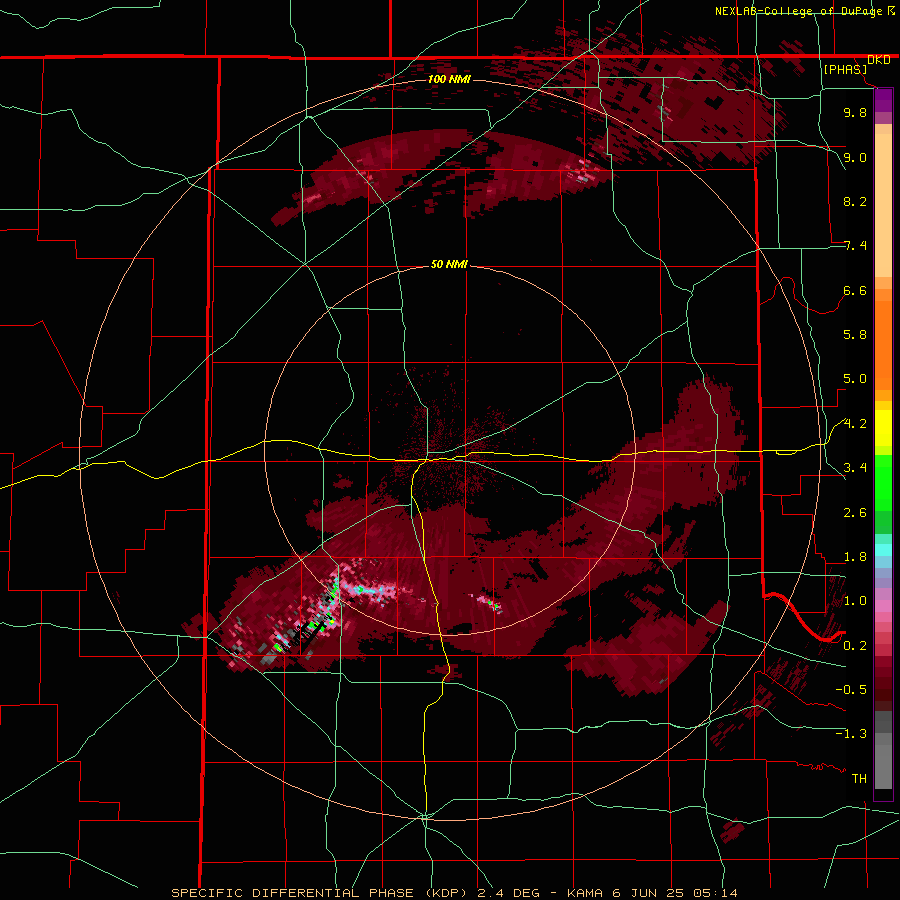Click the KDP product caption at bottom
900x900 pixels.
[455, 893]
